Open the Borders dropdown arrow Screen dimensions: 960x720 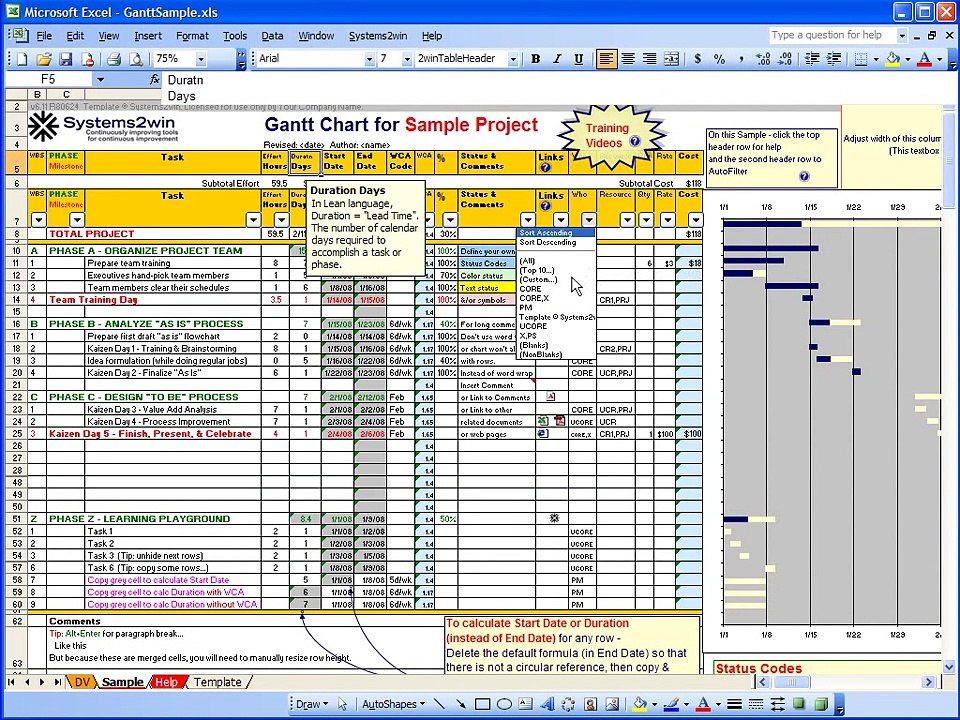(x=876, y=59)
